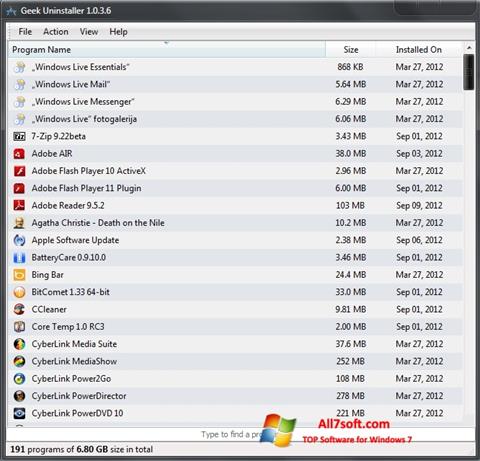Select the 'Adobe Reader 9.5.2' name
480x461 pixels.
point(68,206)
